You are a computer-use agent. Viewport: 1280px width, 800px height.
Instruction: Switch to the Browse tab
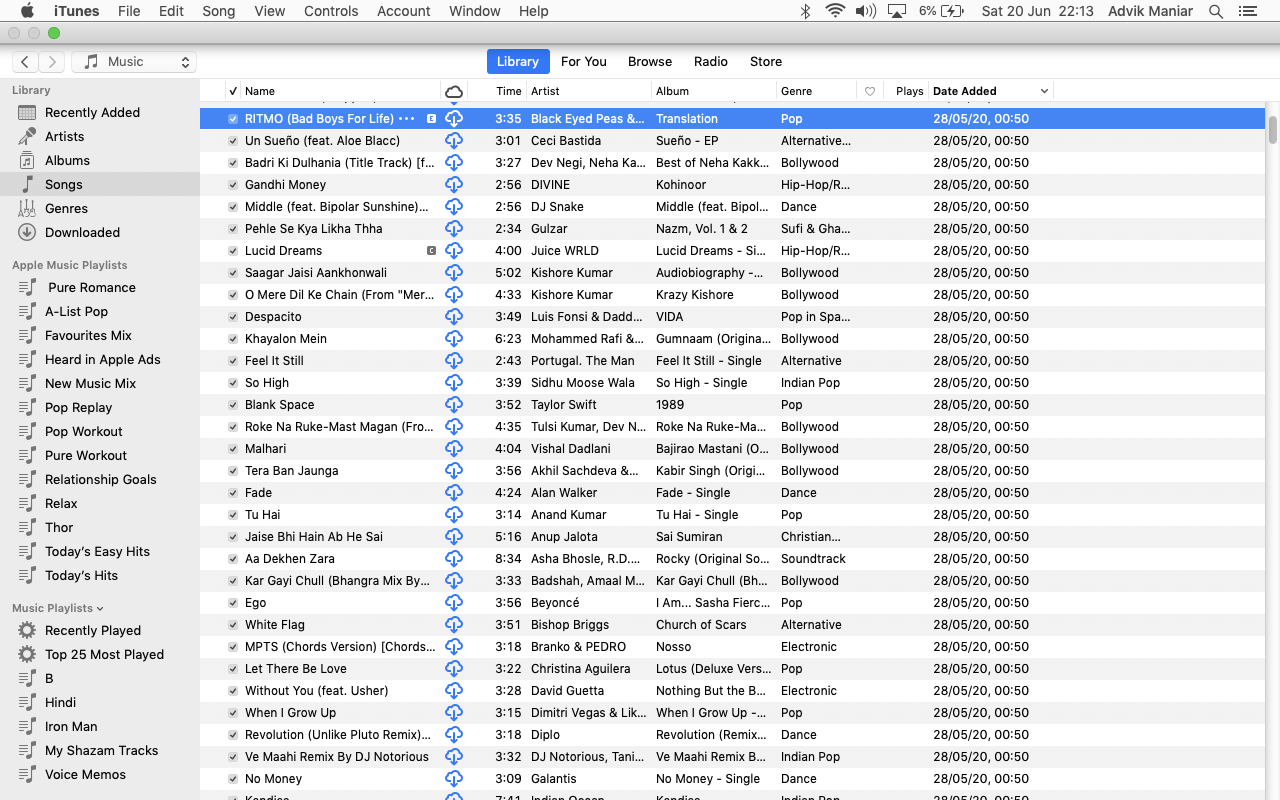click(x=650, y=62)
